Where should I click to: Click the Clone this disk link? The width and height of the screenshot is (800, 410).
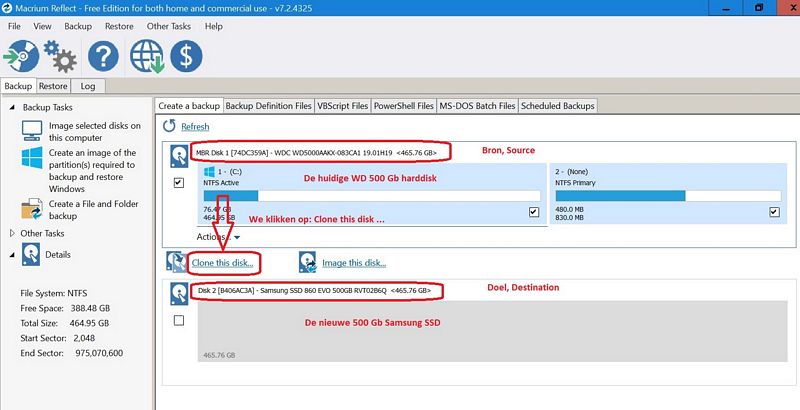(x=222, y=263)
